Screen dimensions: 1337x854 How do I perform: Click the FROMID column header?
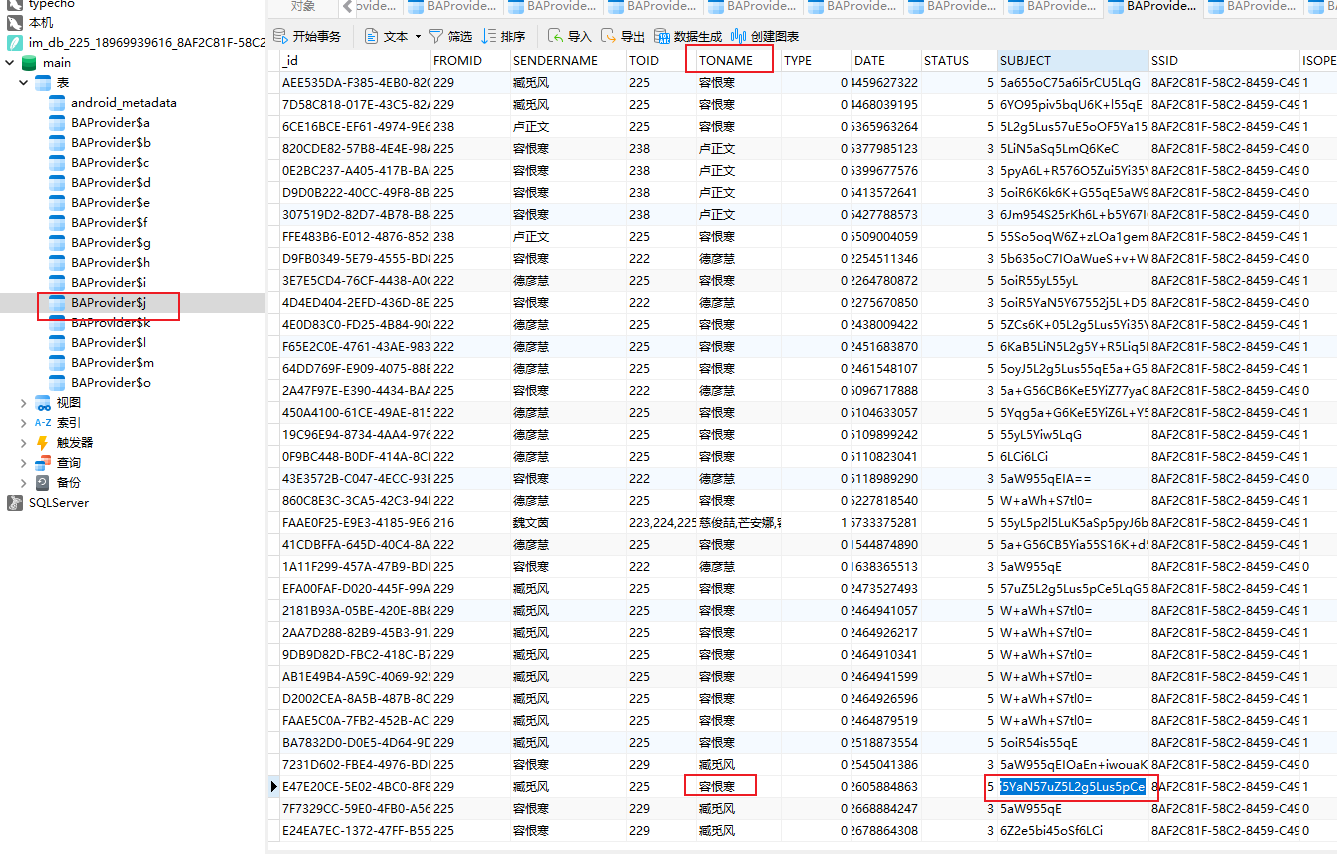tap(471, 60)
